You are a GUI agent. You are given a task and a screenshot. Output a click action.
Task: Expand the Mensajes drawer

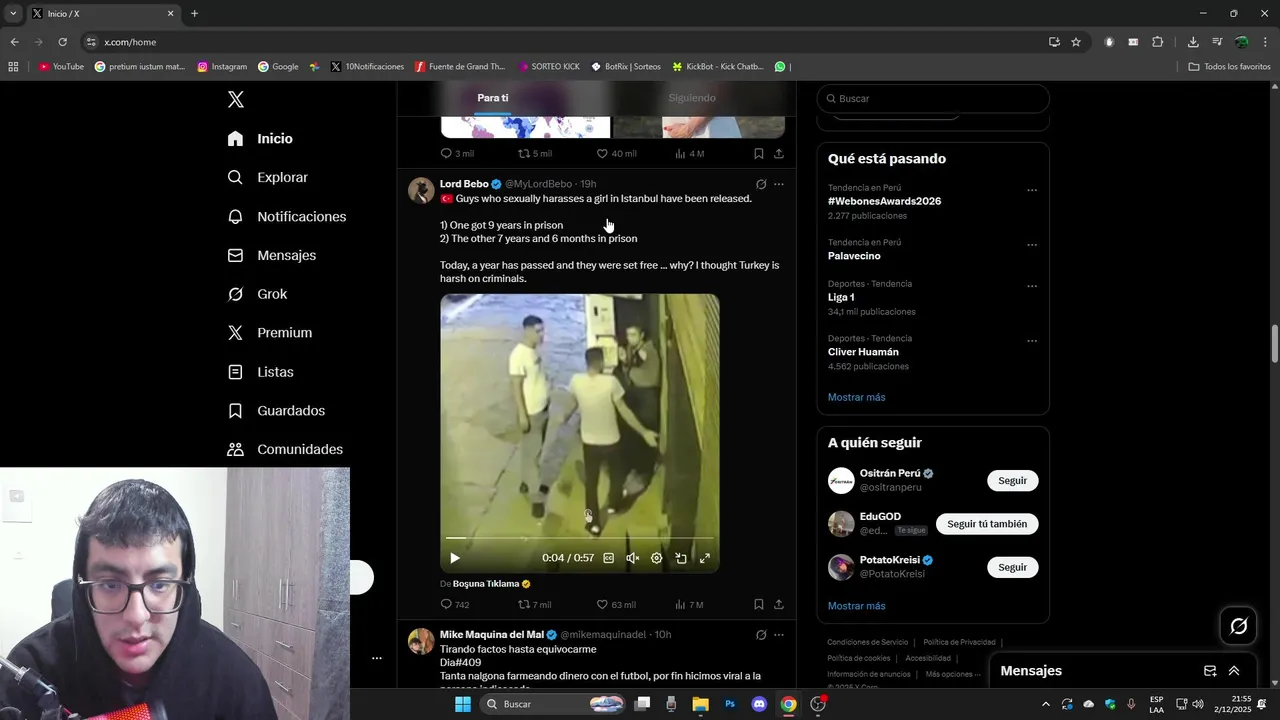click(x=1234, y=671)
